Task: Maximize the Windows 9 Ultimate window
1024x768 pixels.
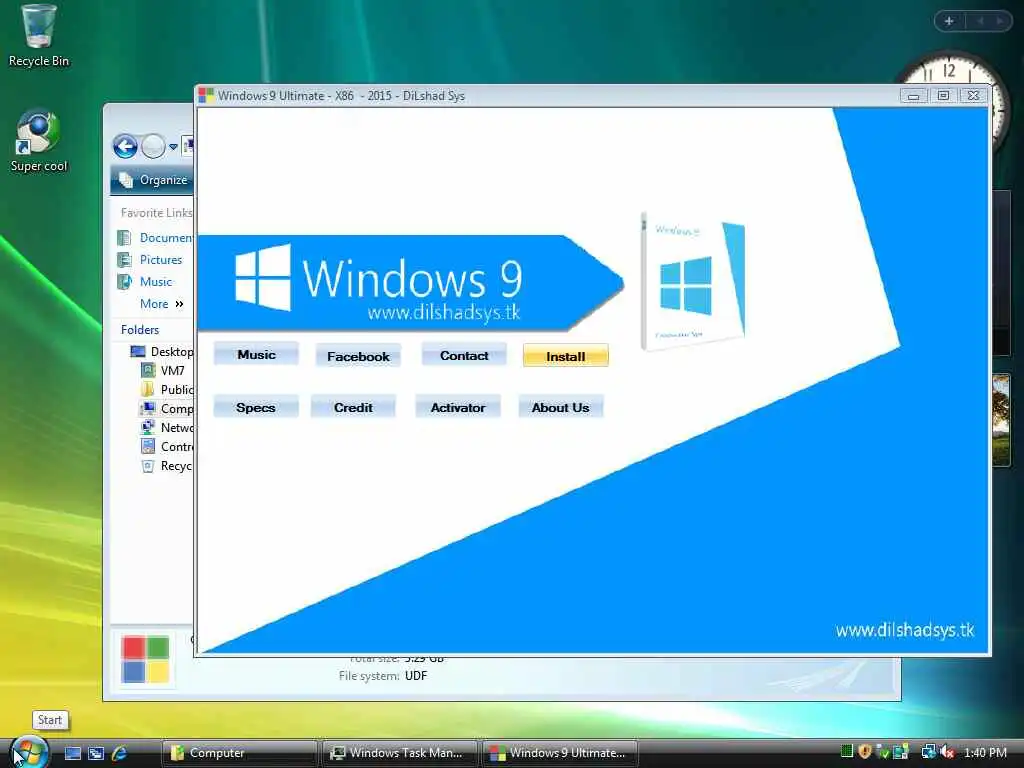Action: (x=943, y=96)
